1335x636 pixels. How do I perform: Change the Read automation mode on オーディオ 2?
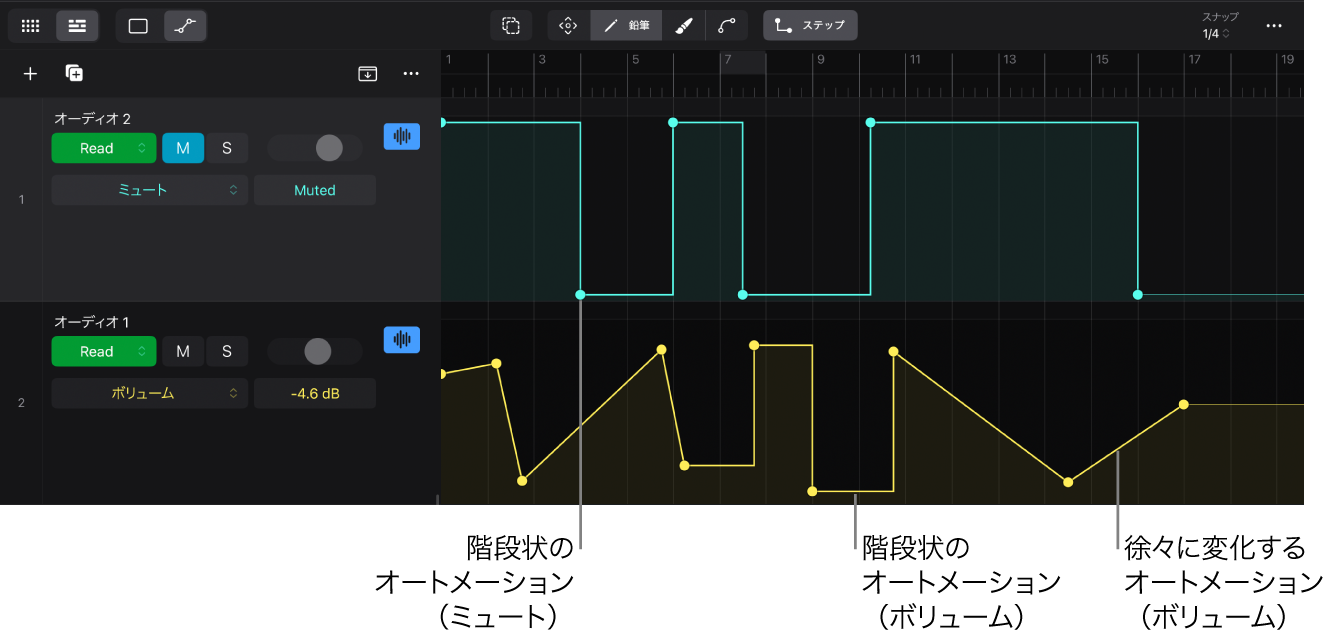(104, 148)
